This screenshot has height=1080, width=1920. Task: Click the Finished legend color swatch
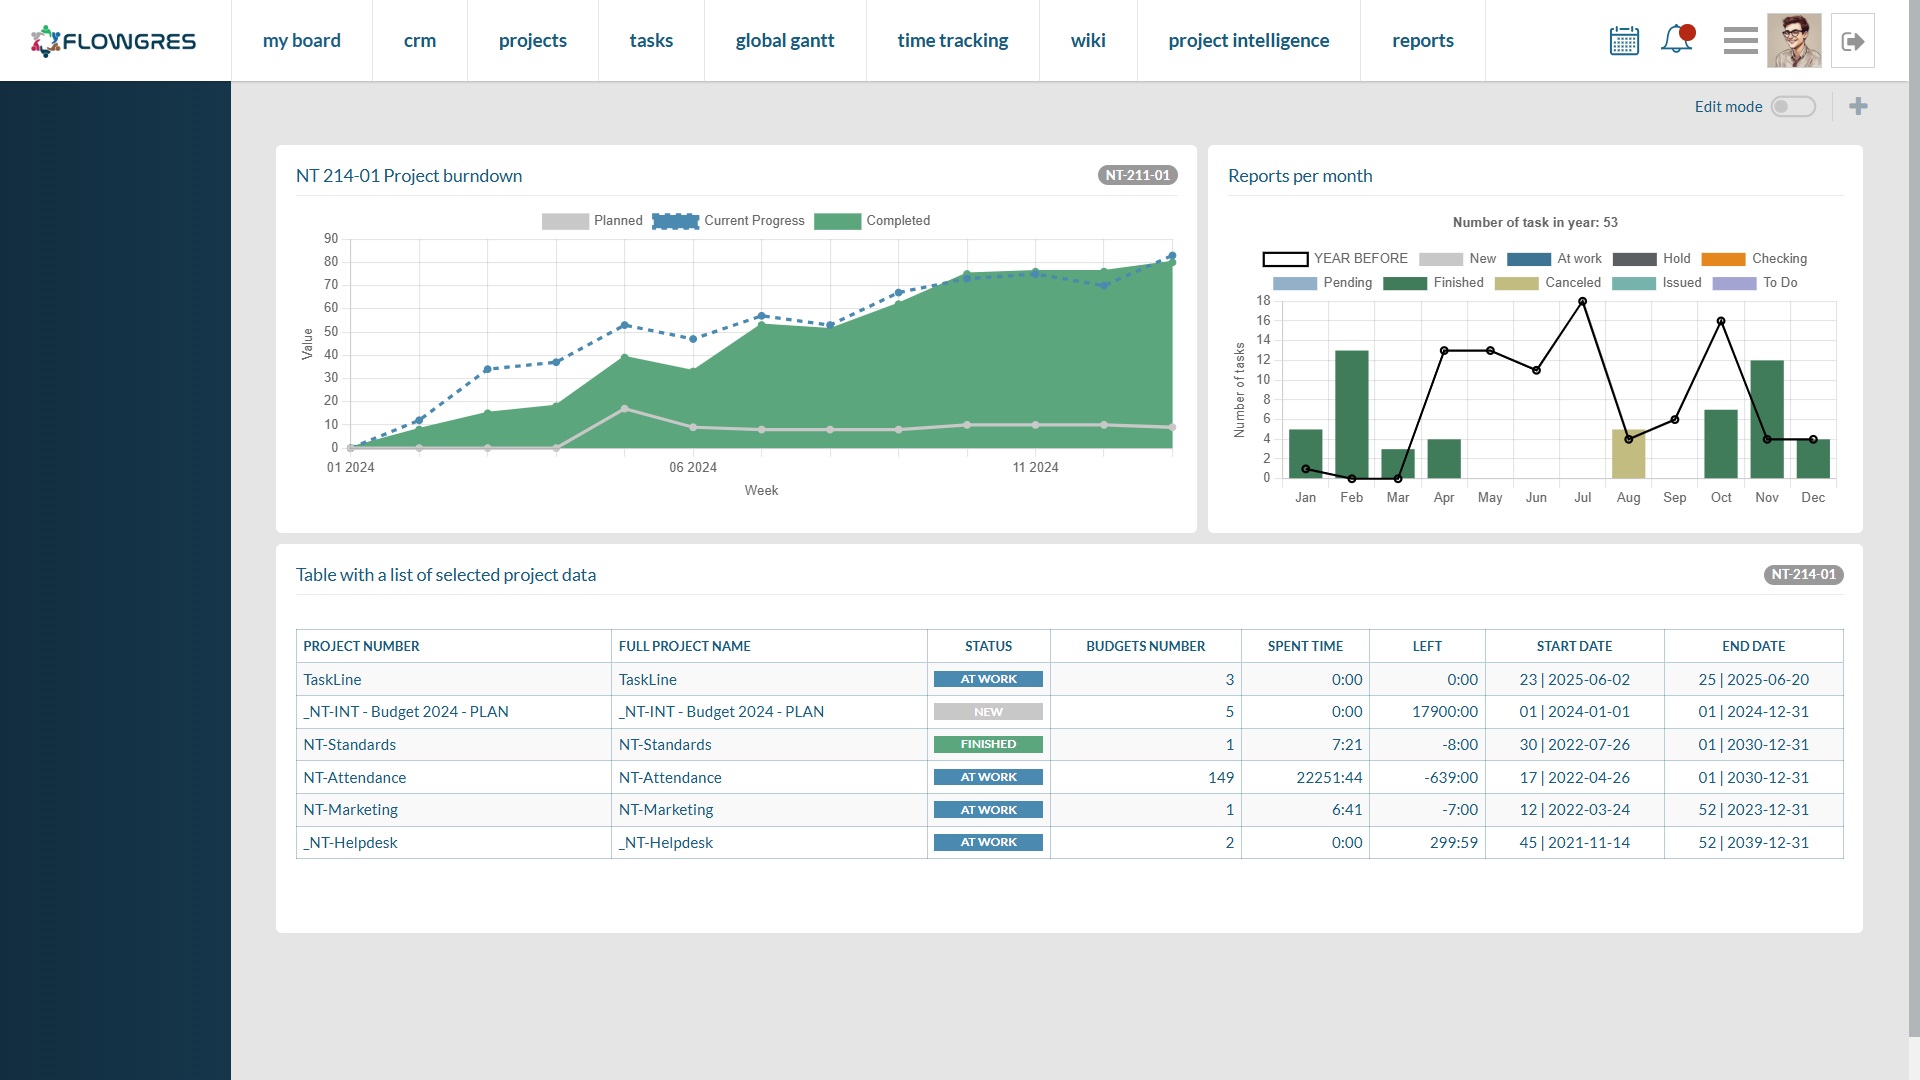(x=1404, y=284)
